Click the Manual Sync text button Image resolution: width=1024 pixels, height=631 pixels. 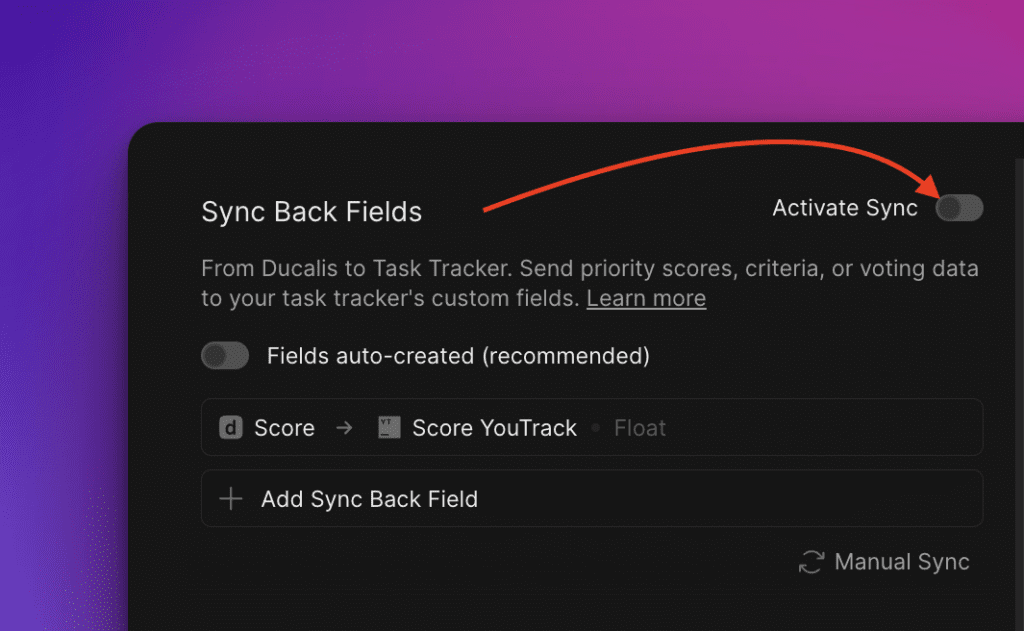pos(901,562)
